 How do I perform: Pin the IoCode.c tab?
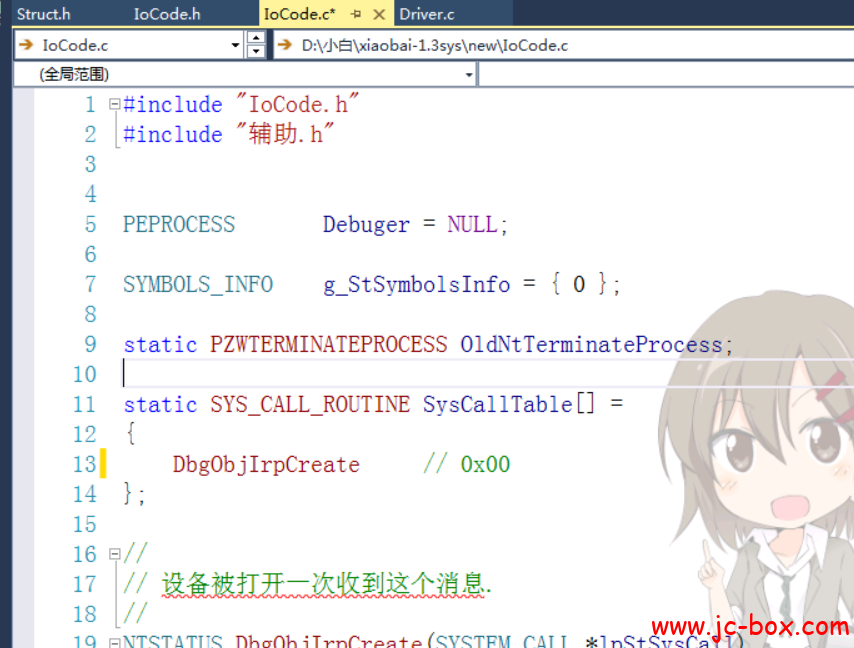pos(356,14)
